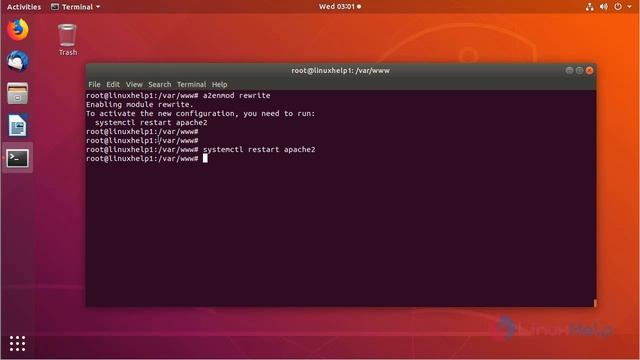Open the Terminal app menu in top bar
This screenshot has height=360, width=640.
coord(76,7)
